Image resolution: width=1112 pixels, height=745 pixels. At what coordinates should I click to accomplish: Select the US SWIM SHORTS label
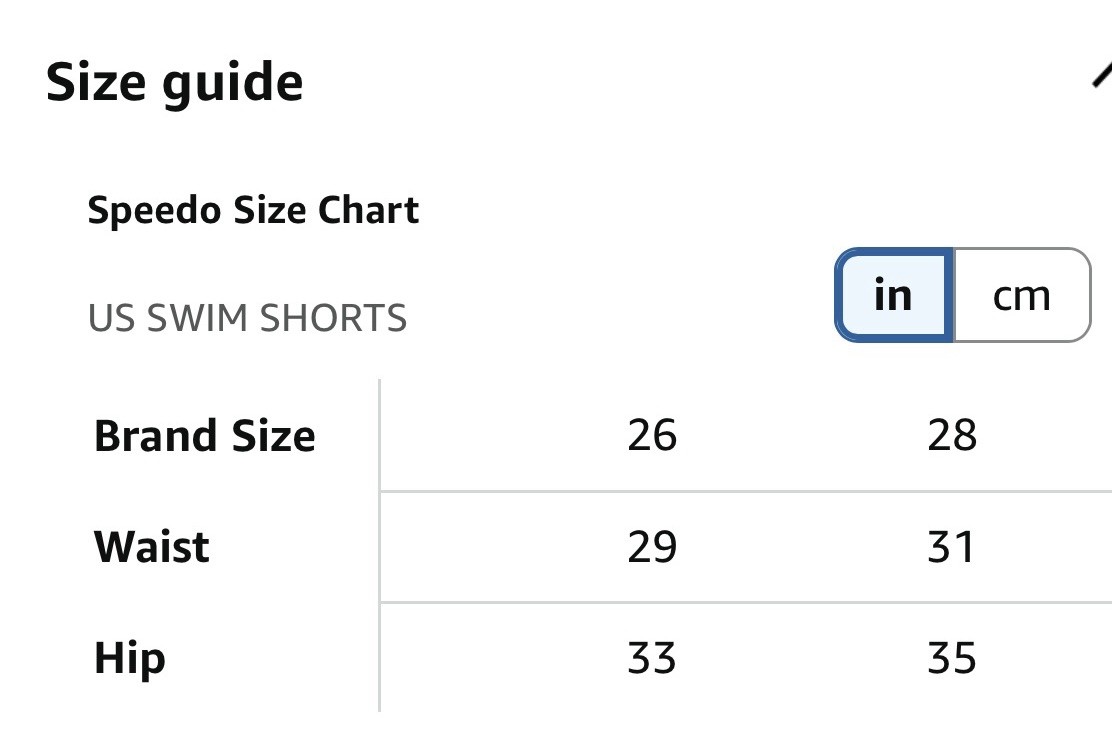coord(247,318)
